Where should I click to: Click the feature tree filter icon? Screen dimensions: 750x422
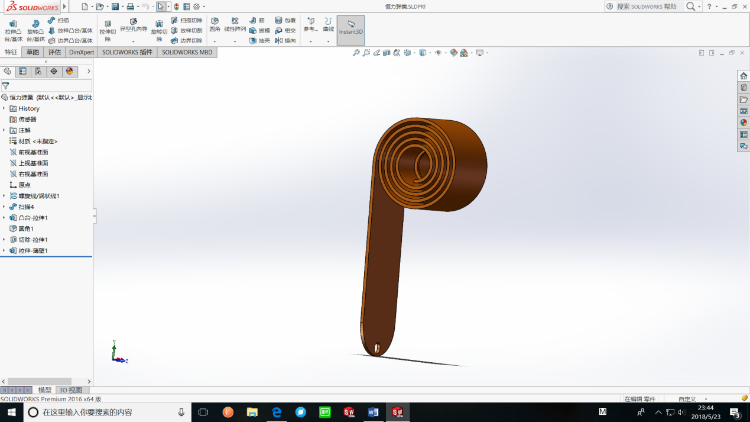pos(6,86)
